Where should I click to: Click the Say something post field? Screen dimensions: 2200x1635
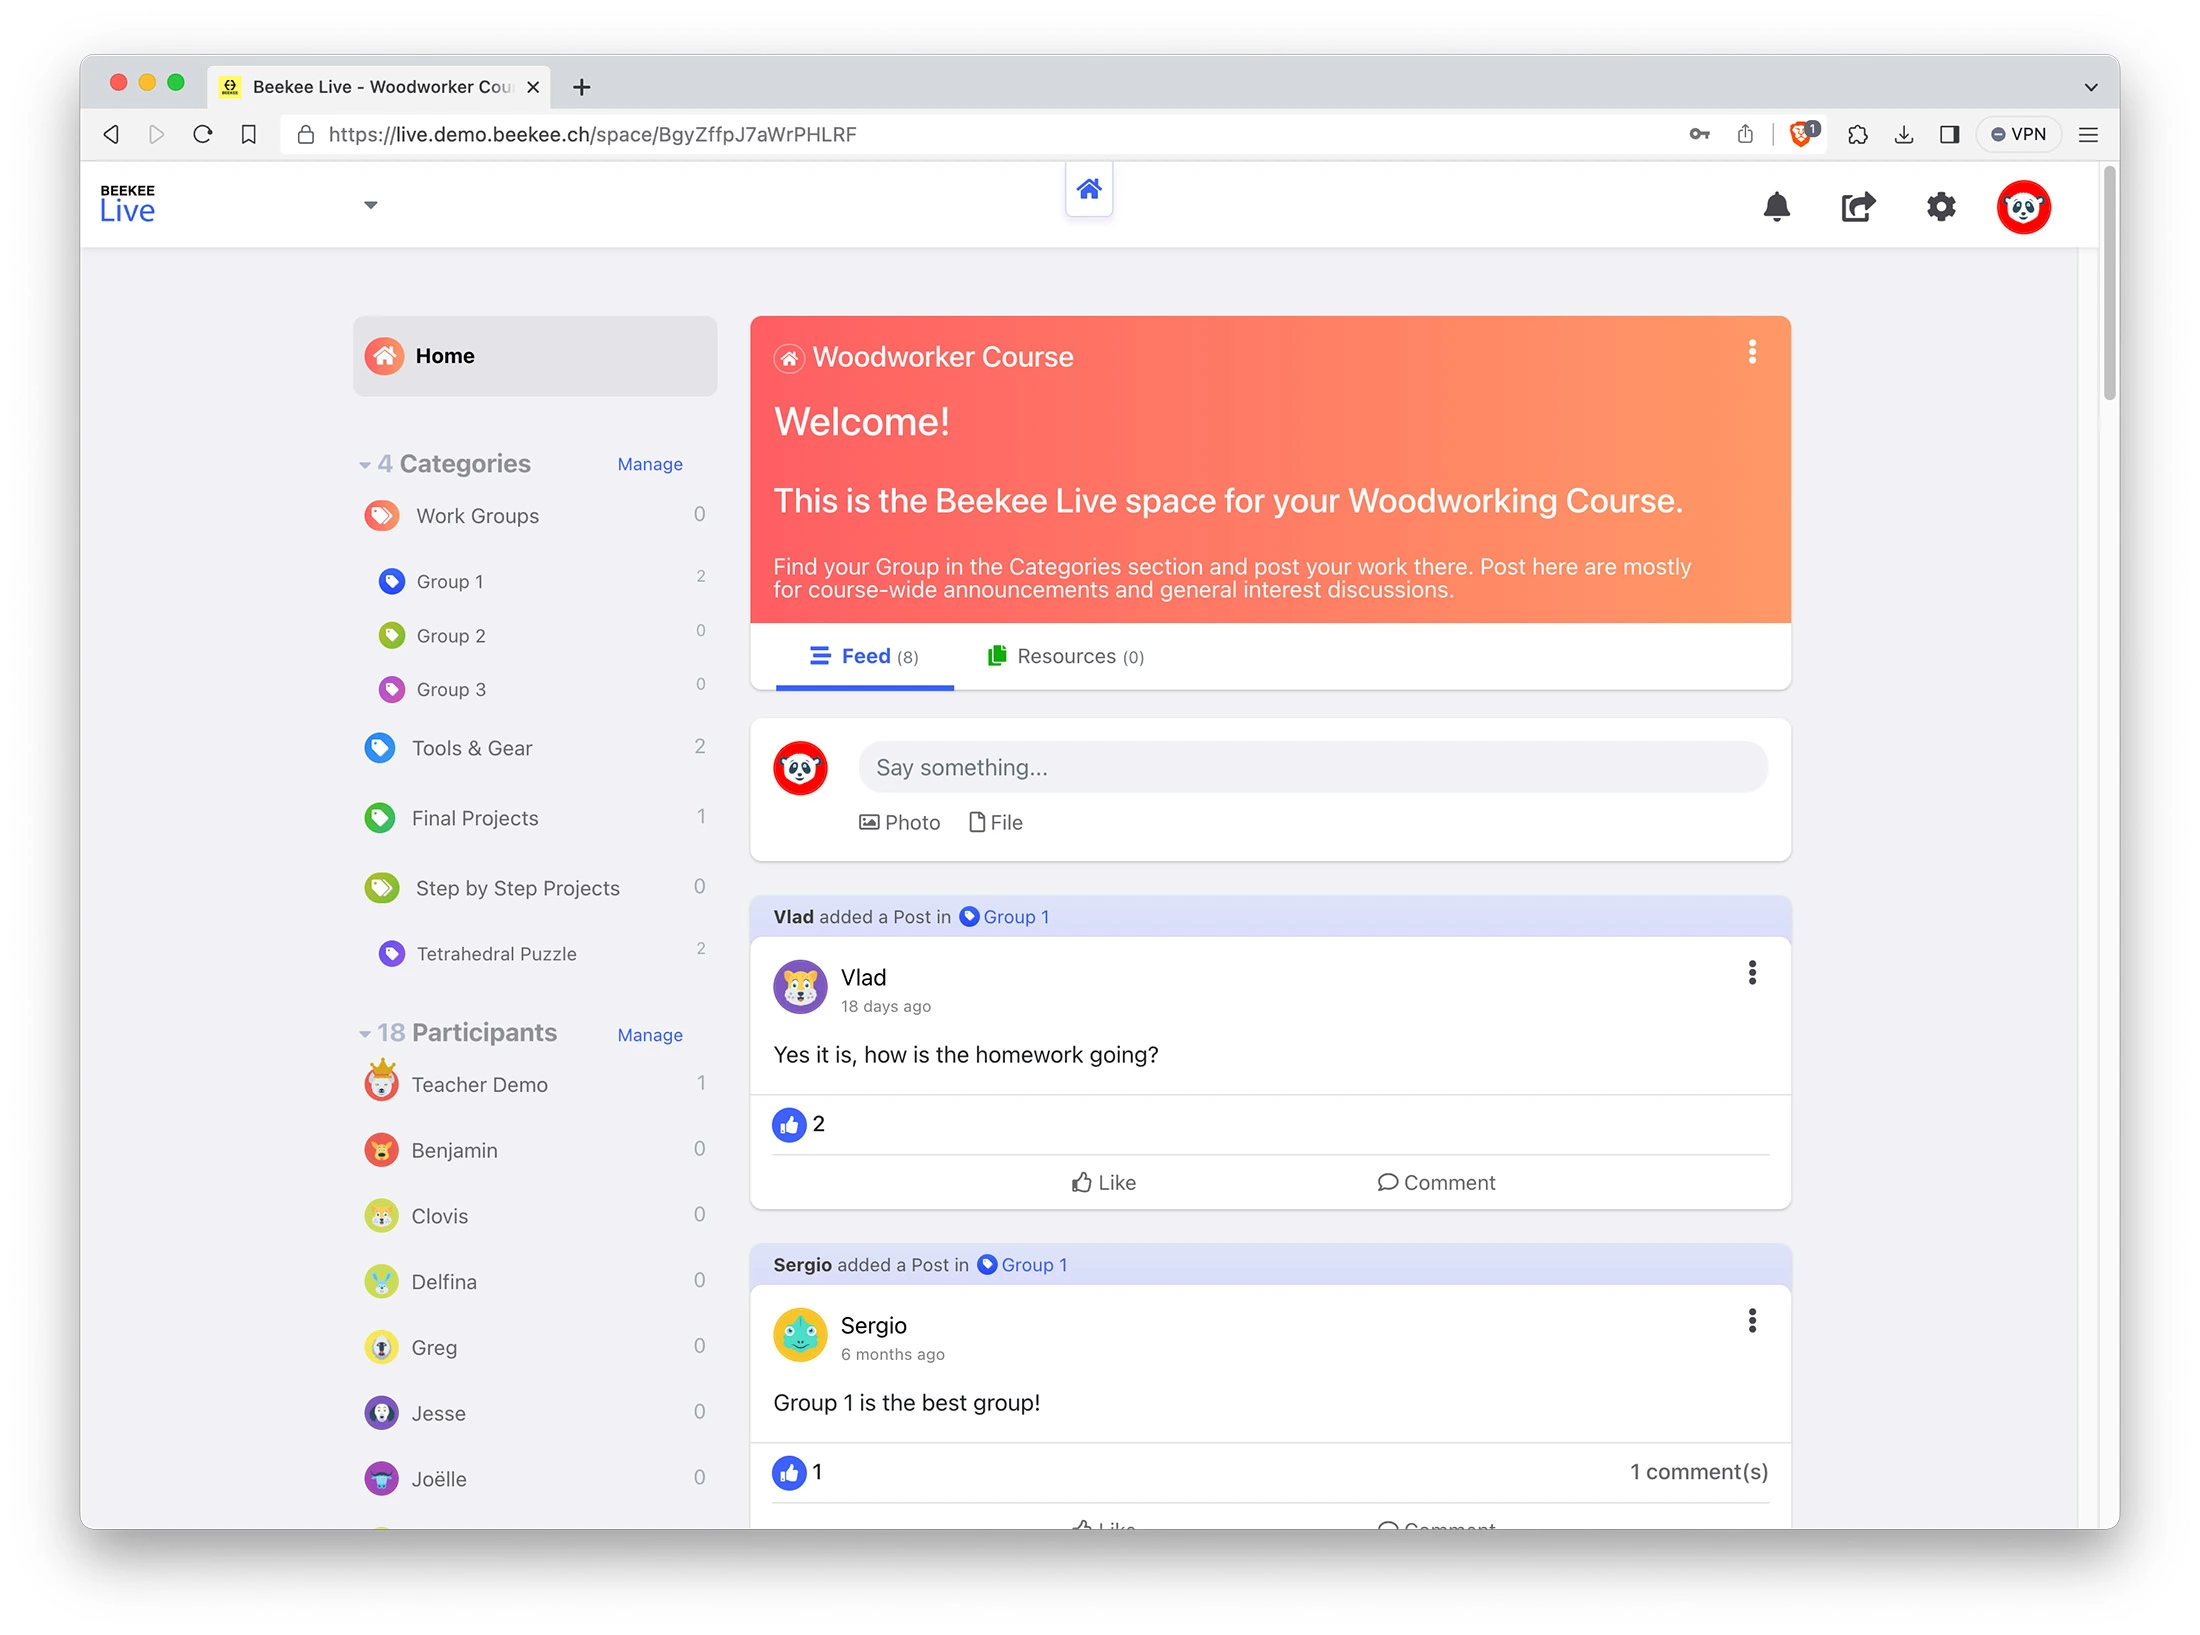tap(1312, 766)
